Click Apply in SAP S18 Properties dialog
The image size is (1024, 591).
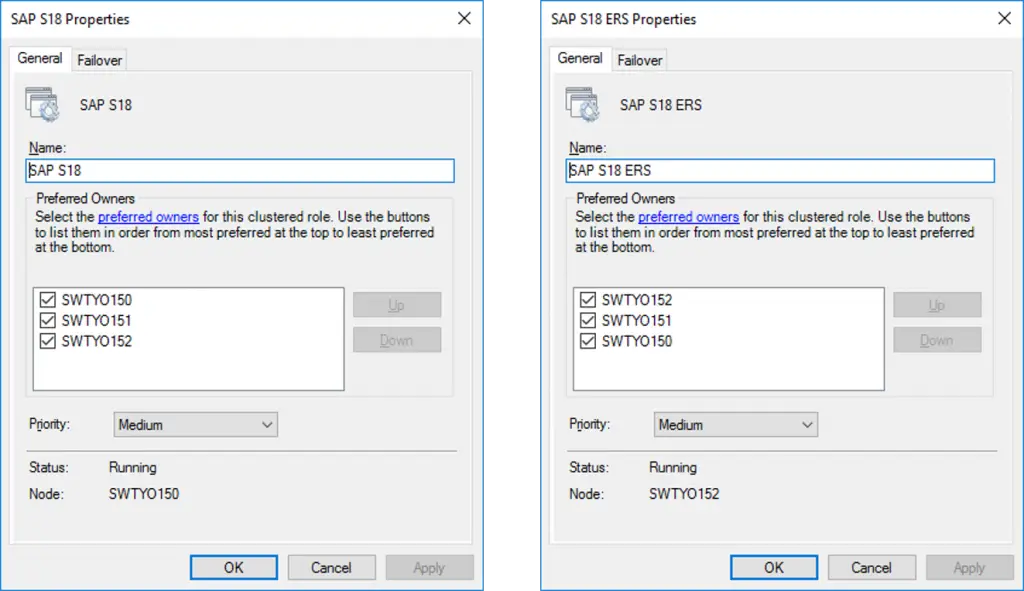[x=429, y=567]
